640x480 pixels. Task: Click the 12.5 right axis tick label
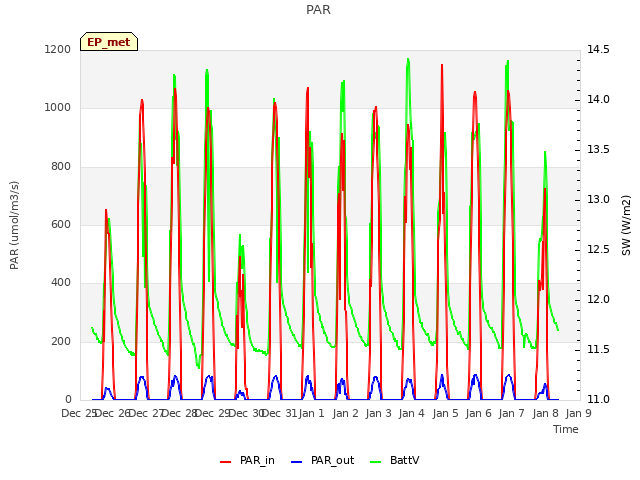pyautogui.click(x=598, y=249)
